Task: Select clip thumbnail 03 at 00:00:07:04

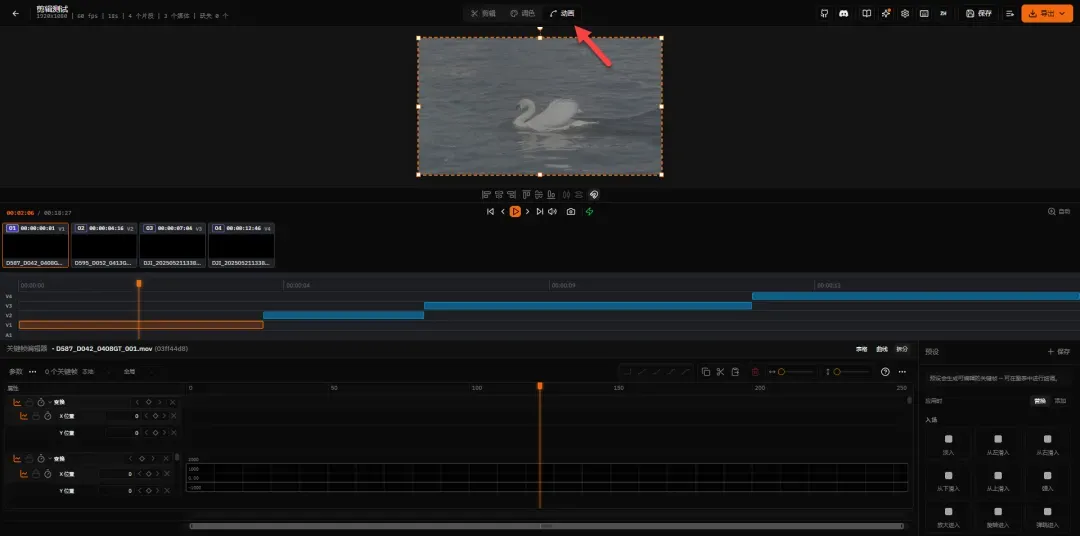Action: [x=173, y=245]
